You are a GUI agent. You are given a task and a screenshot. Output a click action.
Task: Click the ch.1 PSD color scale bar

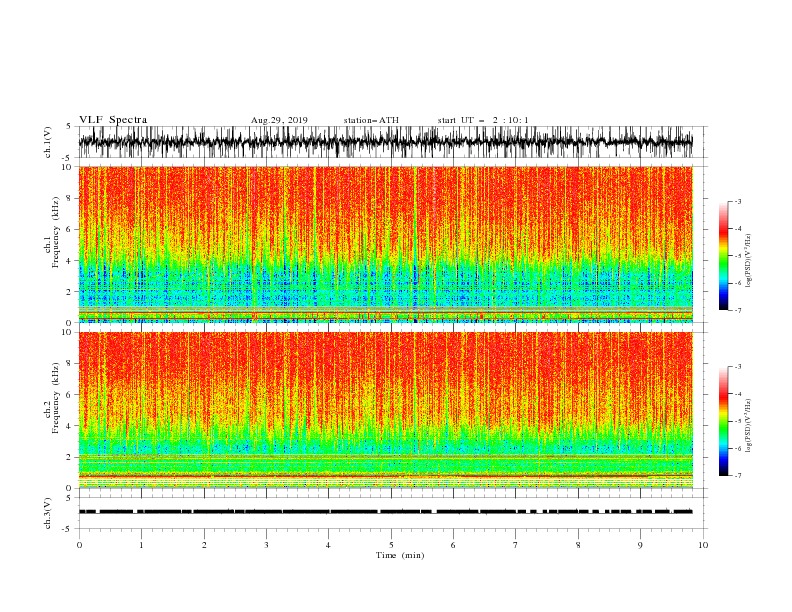click(x=723, y=256)
